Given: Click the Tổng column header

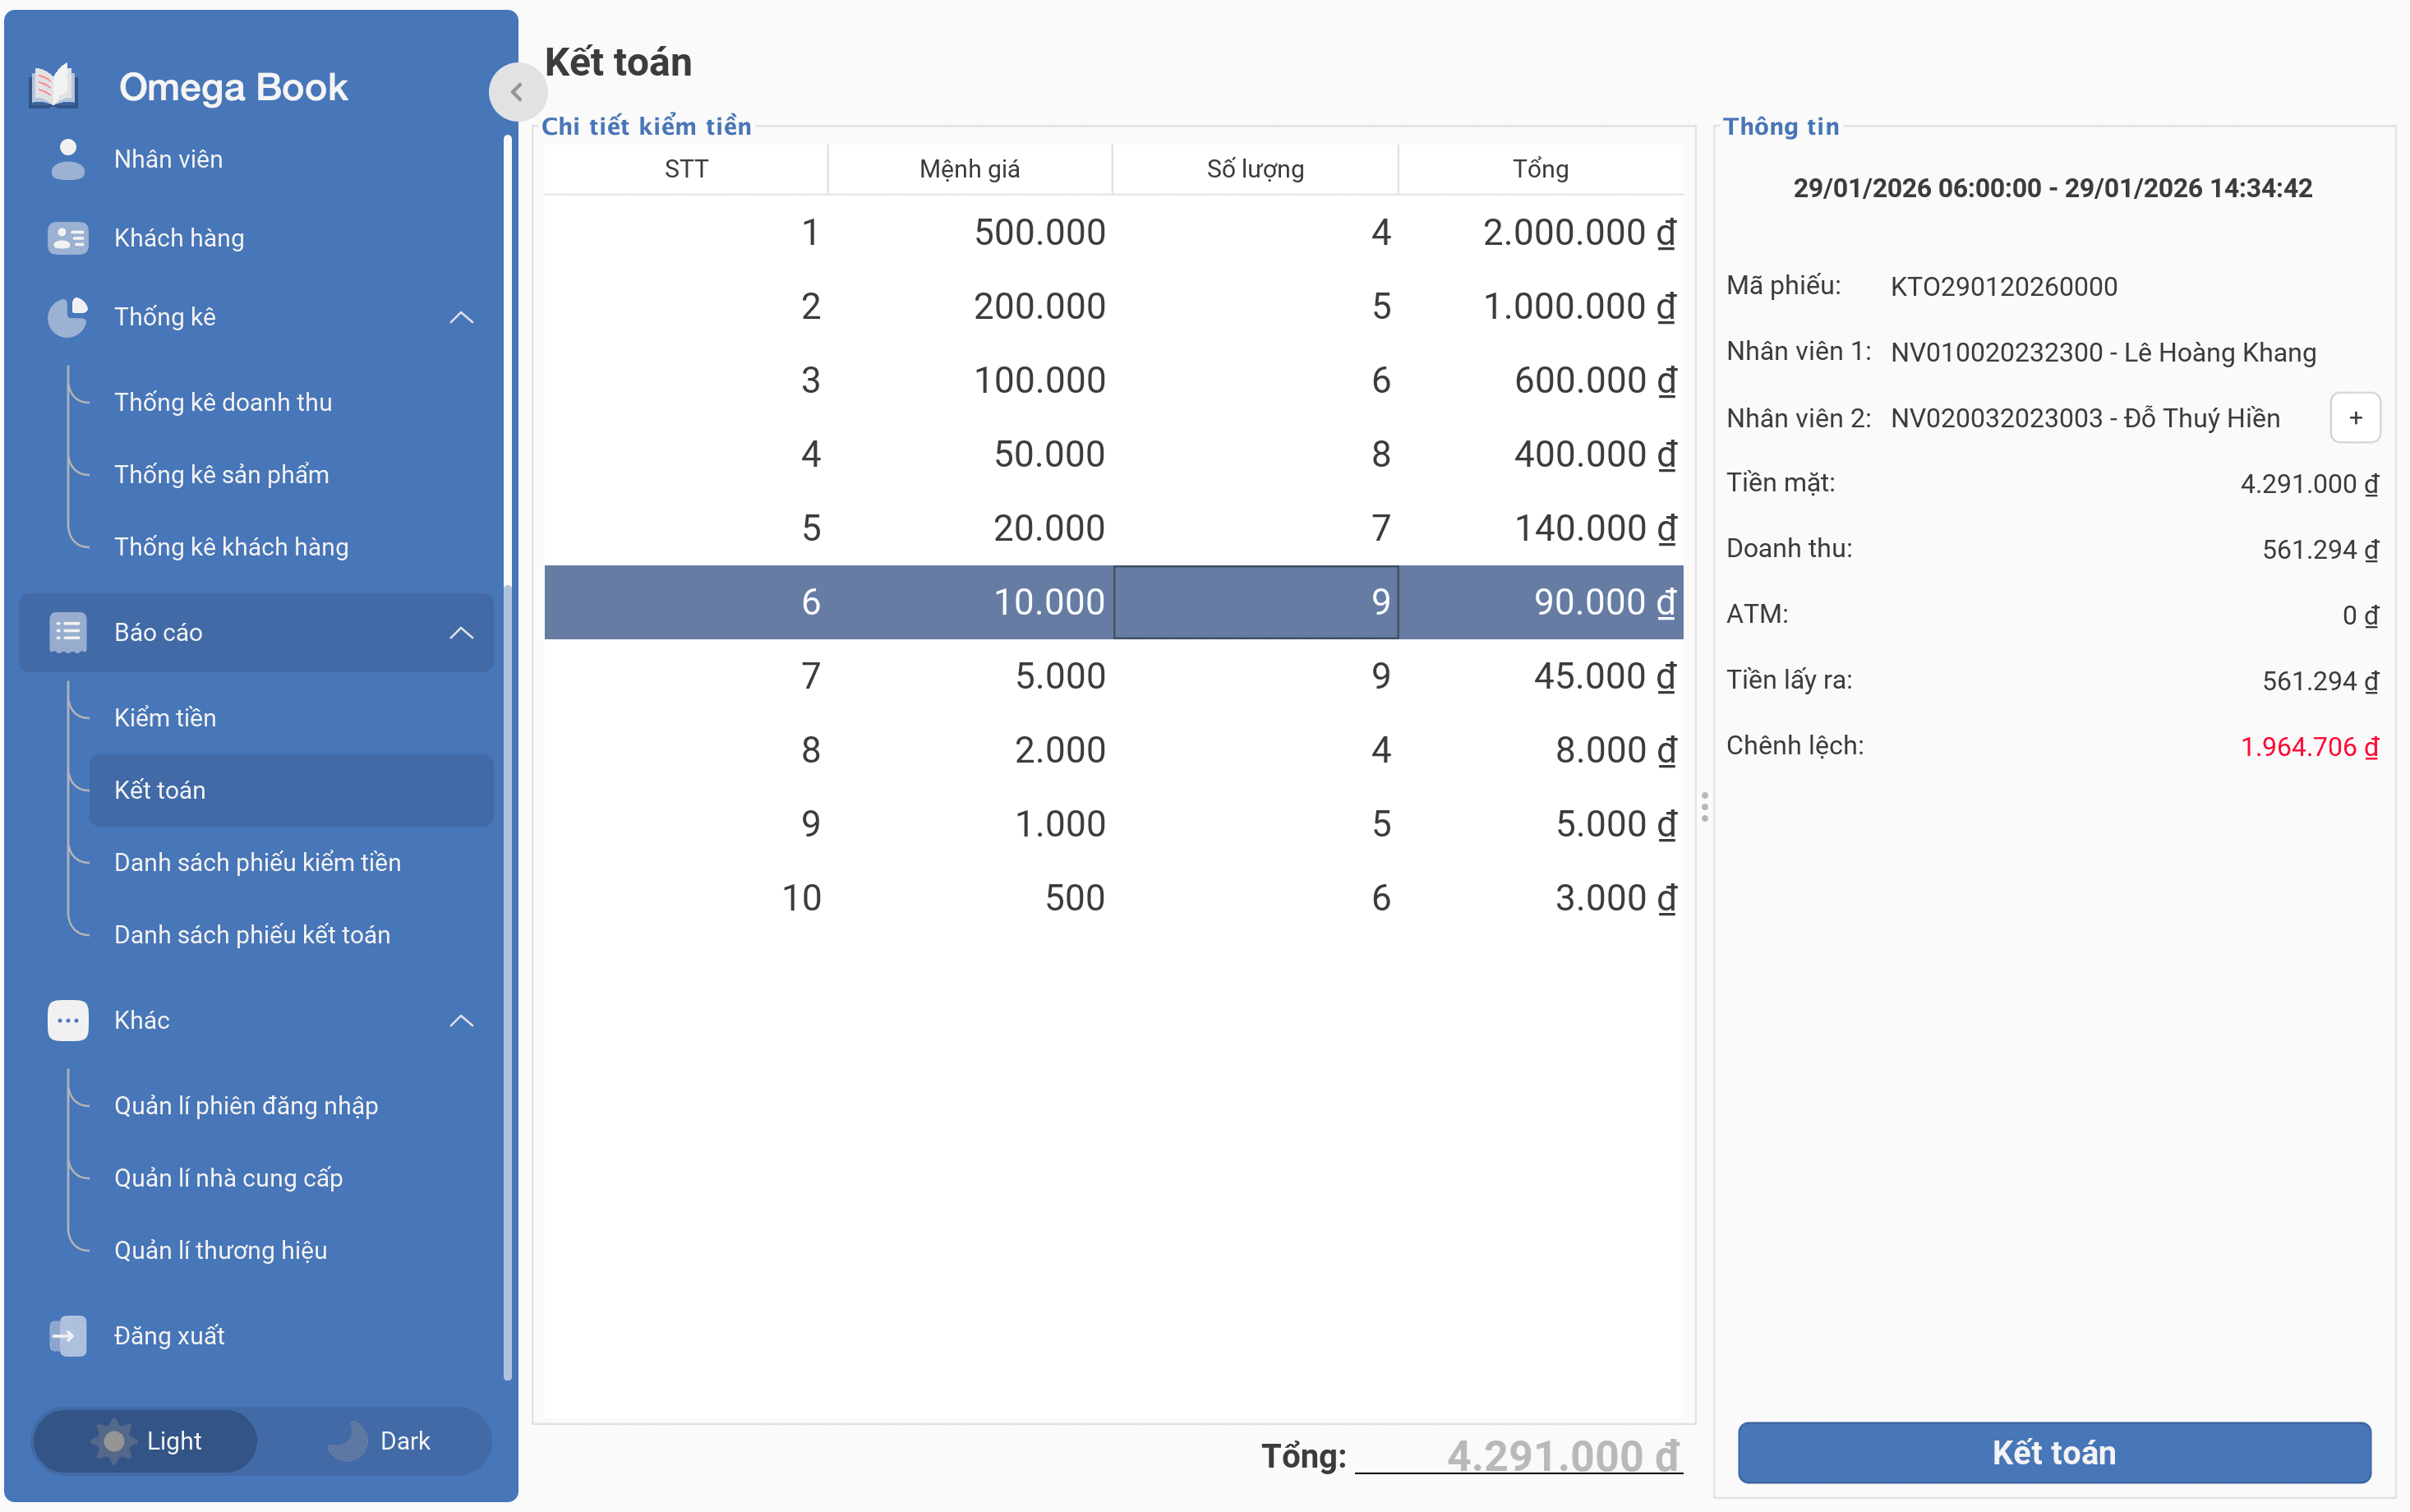Looking at the screenshot, I should pyautogui.click(x=1540, y=169).
